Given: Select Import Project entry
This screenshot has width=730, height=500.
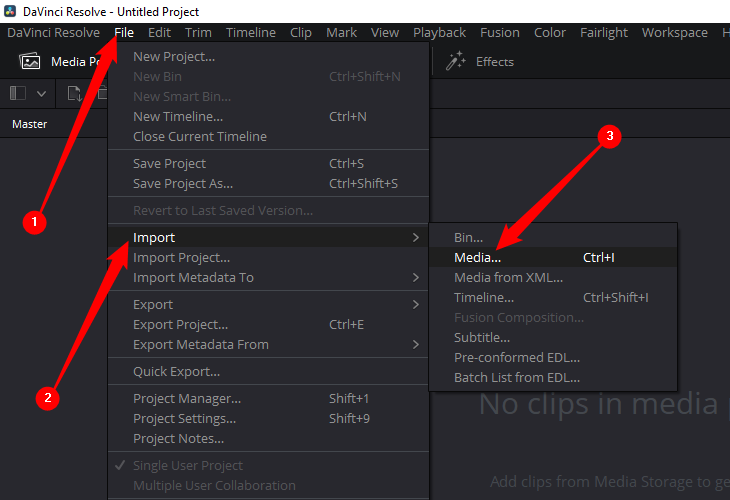Looking at the screenshot, I should tap(268, 257).
